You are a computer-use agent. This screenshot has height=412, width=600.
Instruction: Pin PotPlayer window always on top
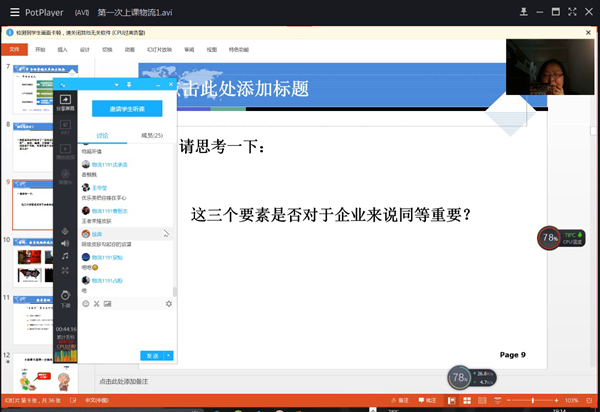click(x=523, y=12)
